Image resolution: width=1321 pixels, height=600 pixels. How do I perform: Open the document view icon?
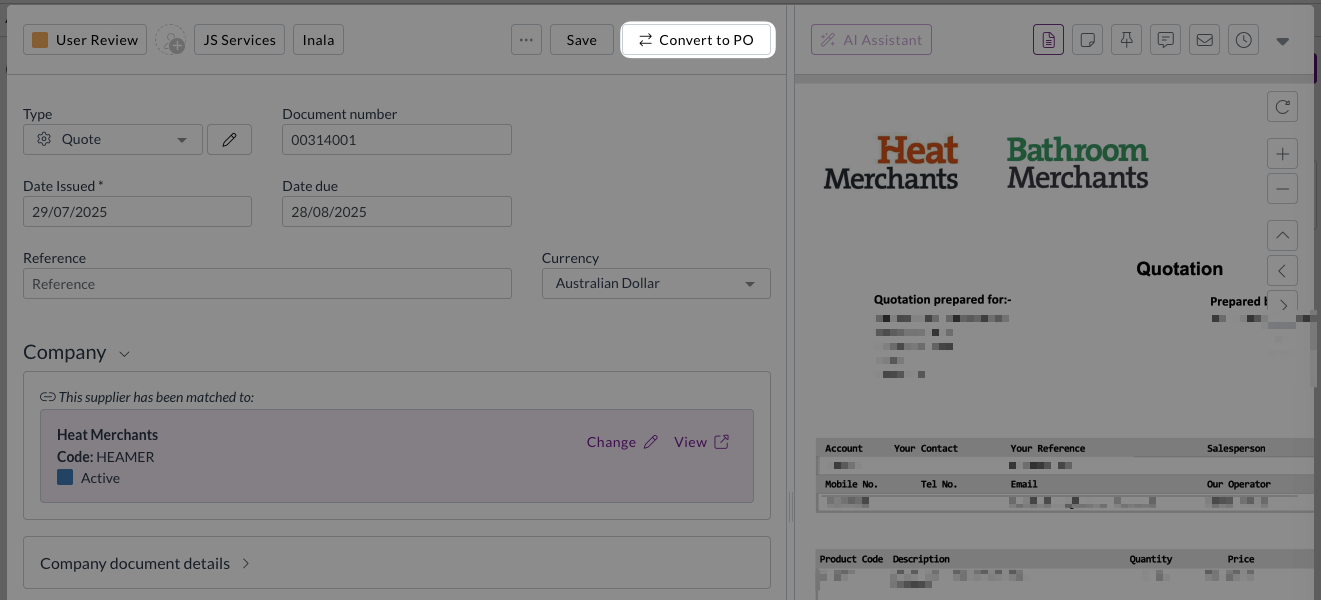pyautogui.click(x=1048, y=40)
